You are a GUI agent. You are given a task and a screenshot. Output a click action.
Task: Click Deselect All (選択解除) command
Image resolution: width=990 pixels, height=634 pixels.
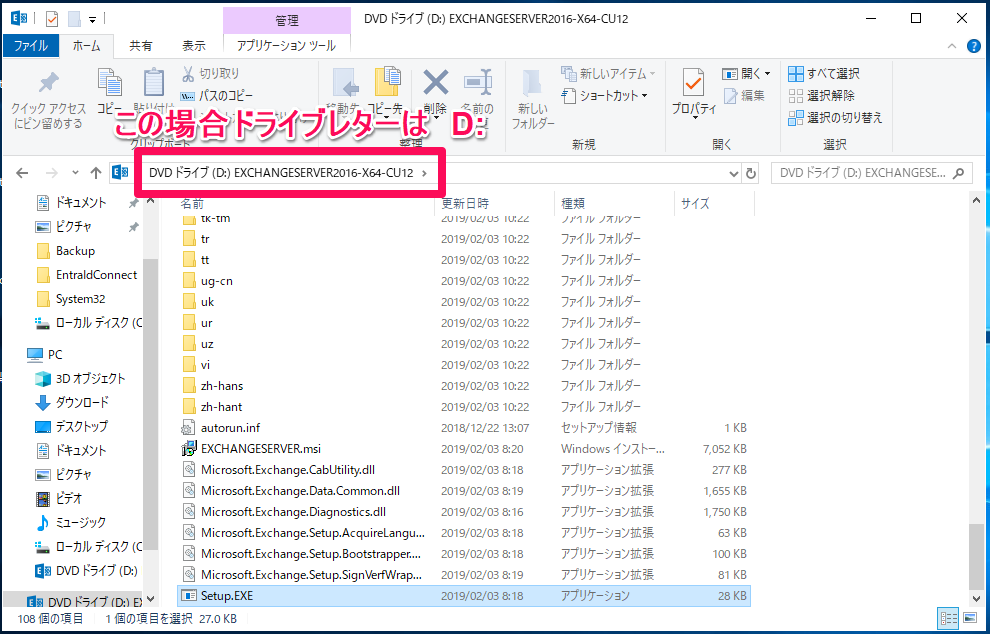click(x=821, y=95)
